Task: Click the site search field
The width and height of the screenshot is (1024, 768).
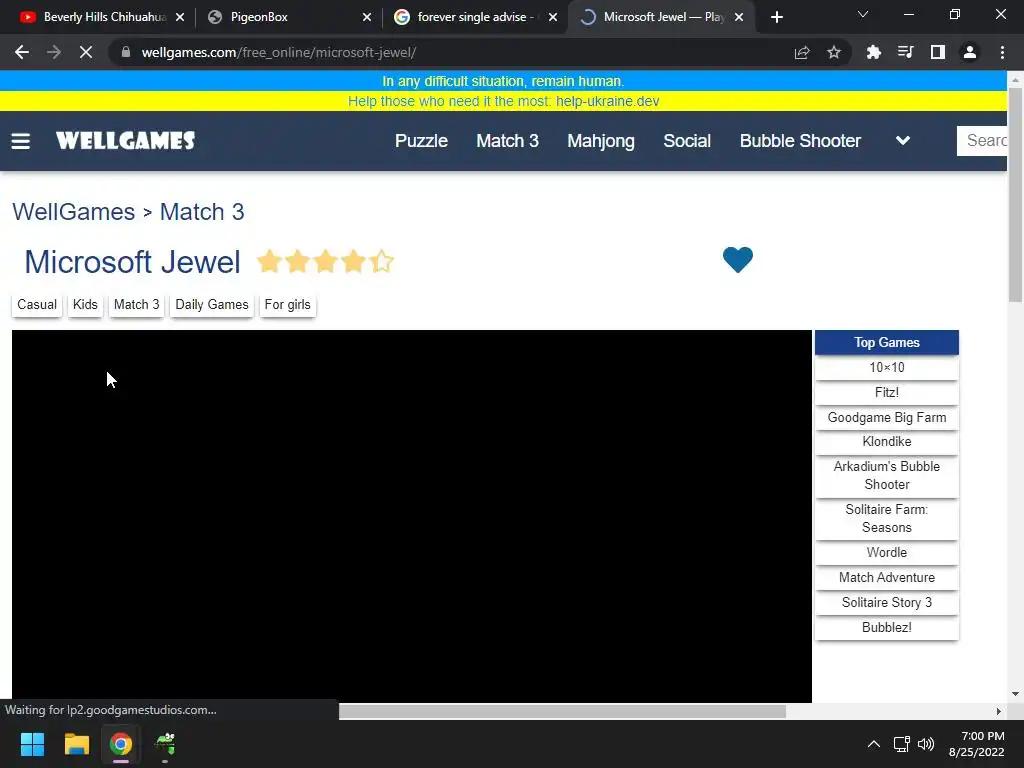Action: [x=982, y=140]
